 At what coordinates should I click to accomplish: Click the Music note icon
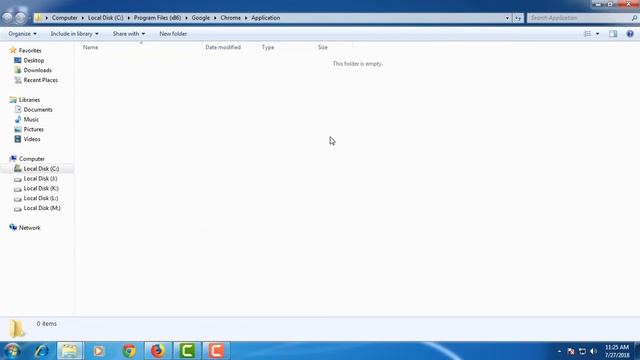[x=18, y=119]
